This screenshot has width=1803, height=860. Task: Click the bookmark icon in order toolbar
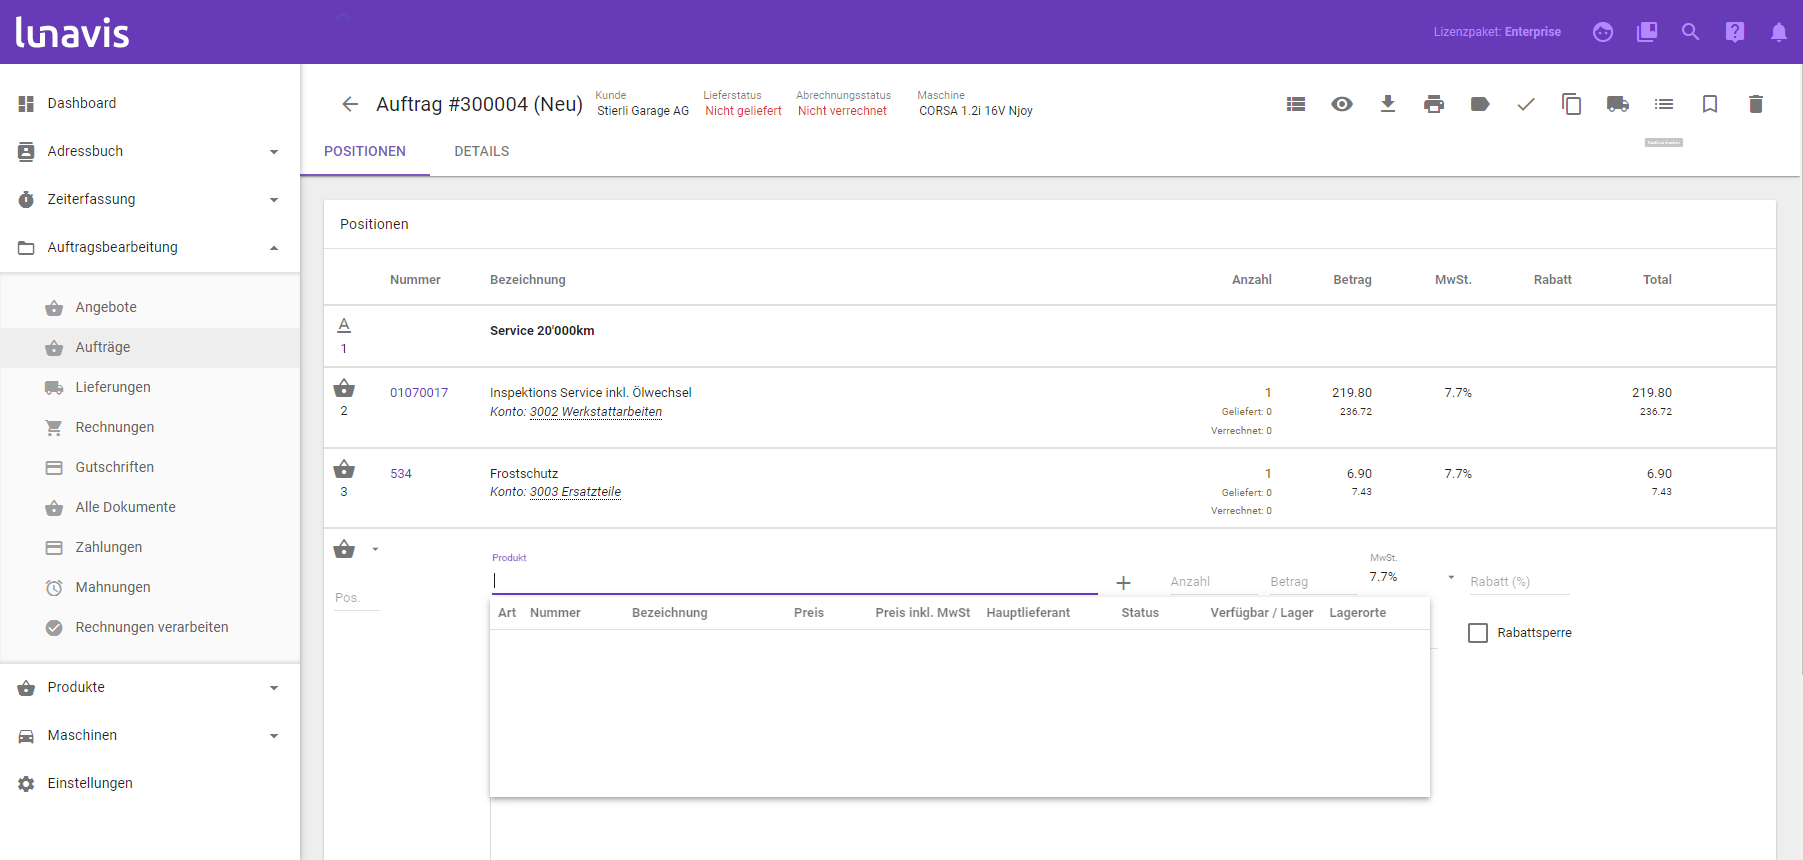(x=1710, y=104)
